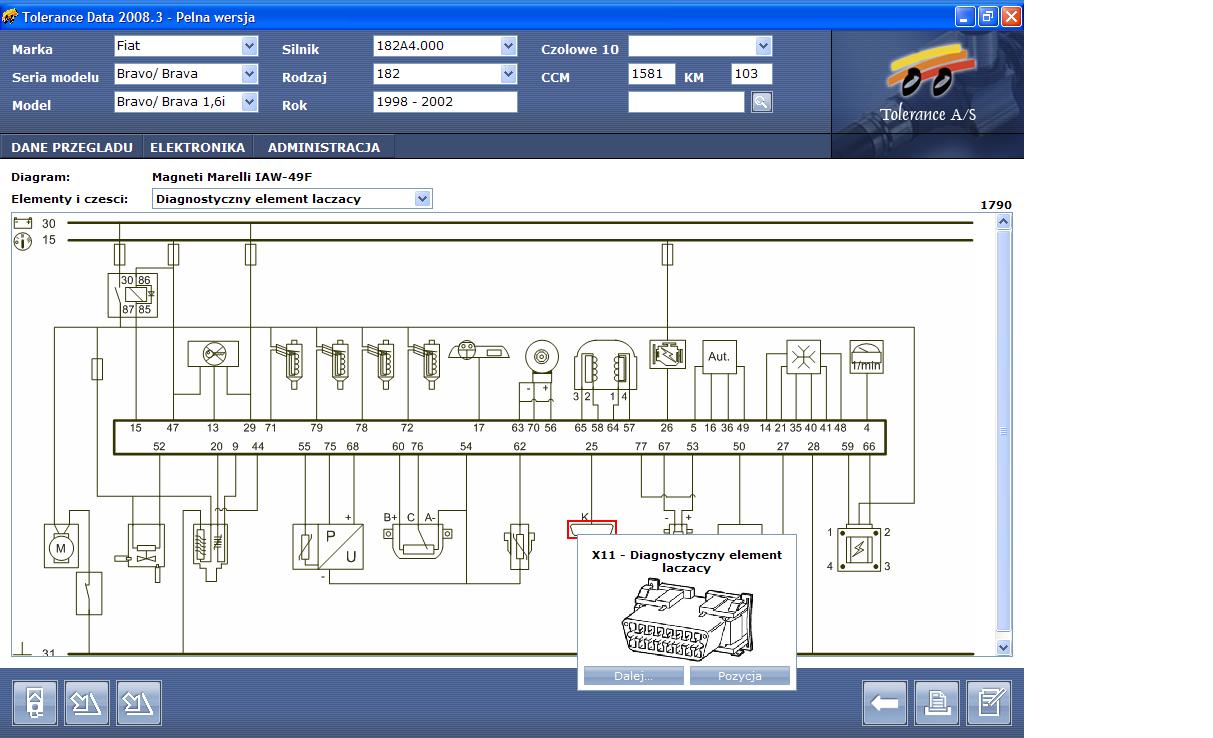Click the print diagram icon

937,702
